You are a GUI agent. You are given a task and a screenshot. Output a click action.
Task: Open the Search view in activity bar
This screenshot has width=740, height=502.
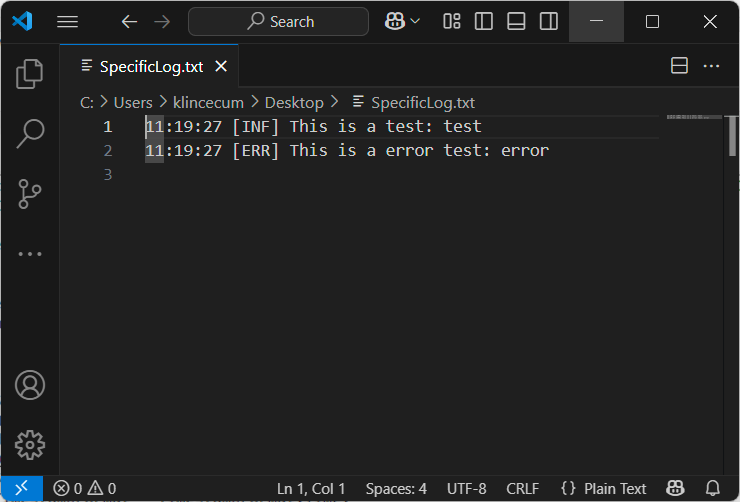tap(30, 134)
